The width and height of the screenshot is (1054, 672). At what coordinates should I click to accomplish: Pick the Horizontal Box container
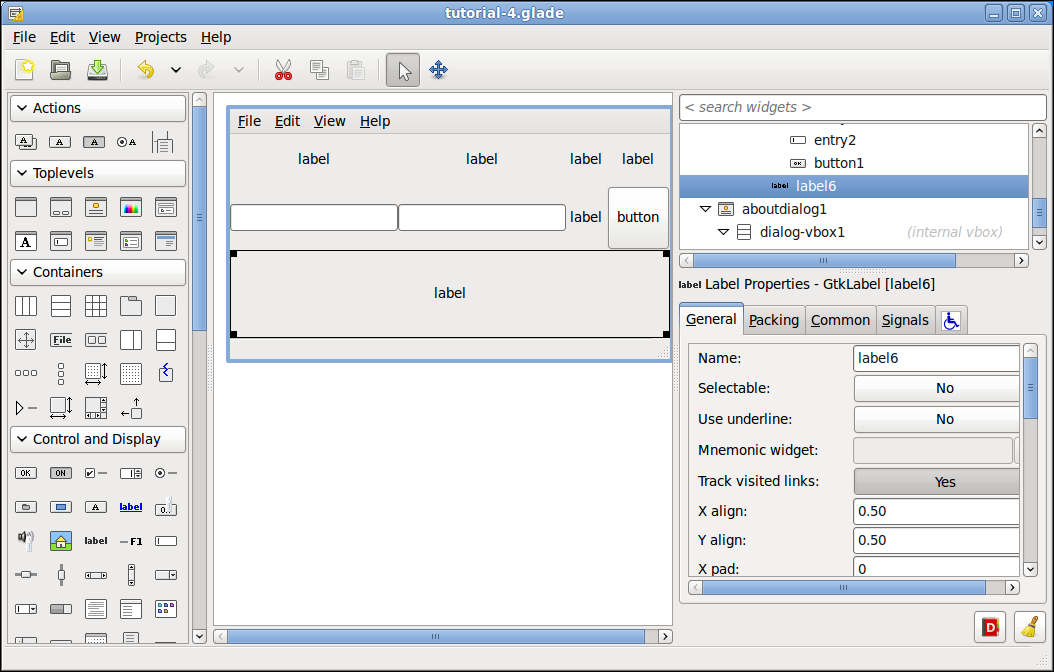tap(26, 306)
